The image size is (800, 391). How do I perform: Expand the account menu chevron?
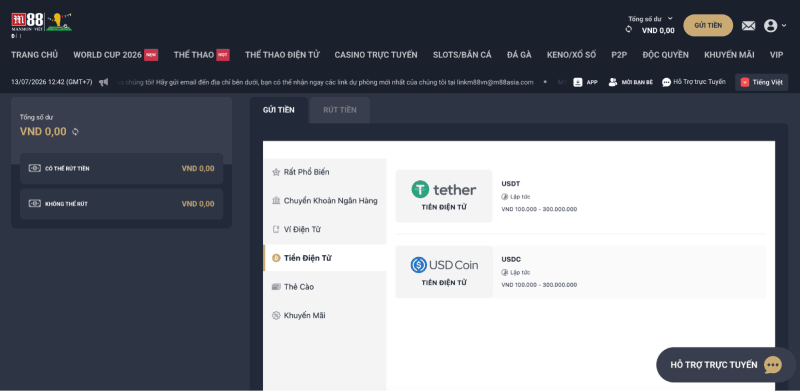tap(784, 26)
